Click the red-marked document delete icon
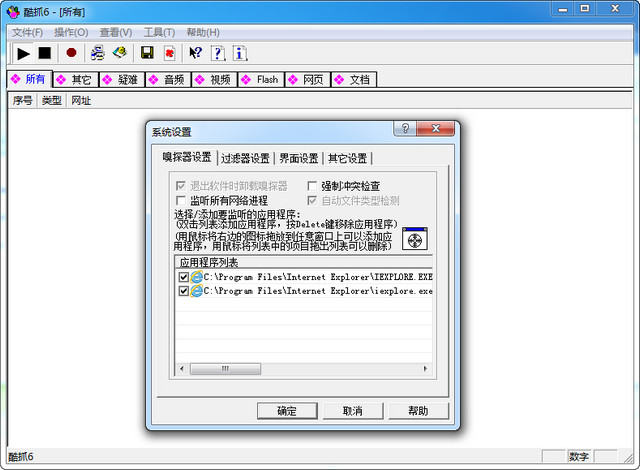 tap(169, 53)
